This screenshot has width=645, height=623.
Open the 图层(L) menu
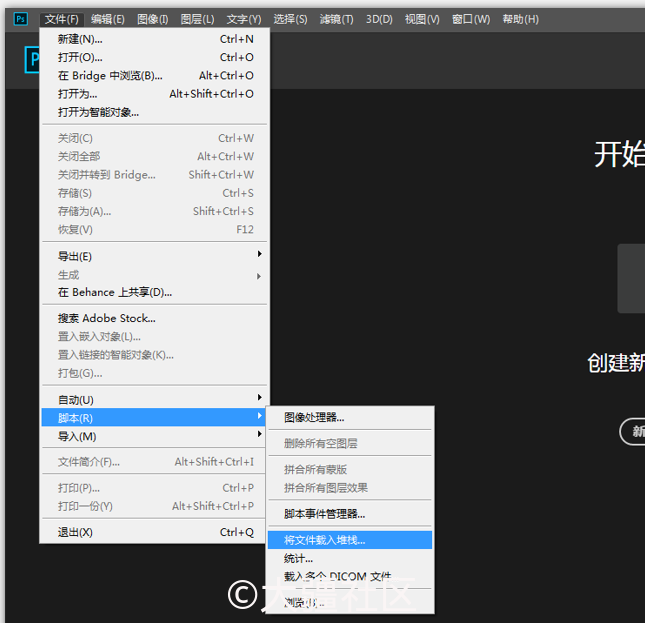pos(197,19)
